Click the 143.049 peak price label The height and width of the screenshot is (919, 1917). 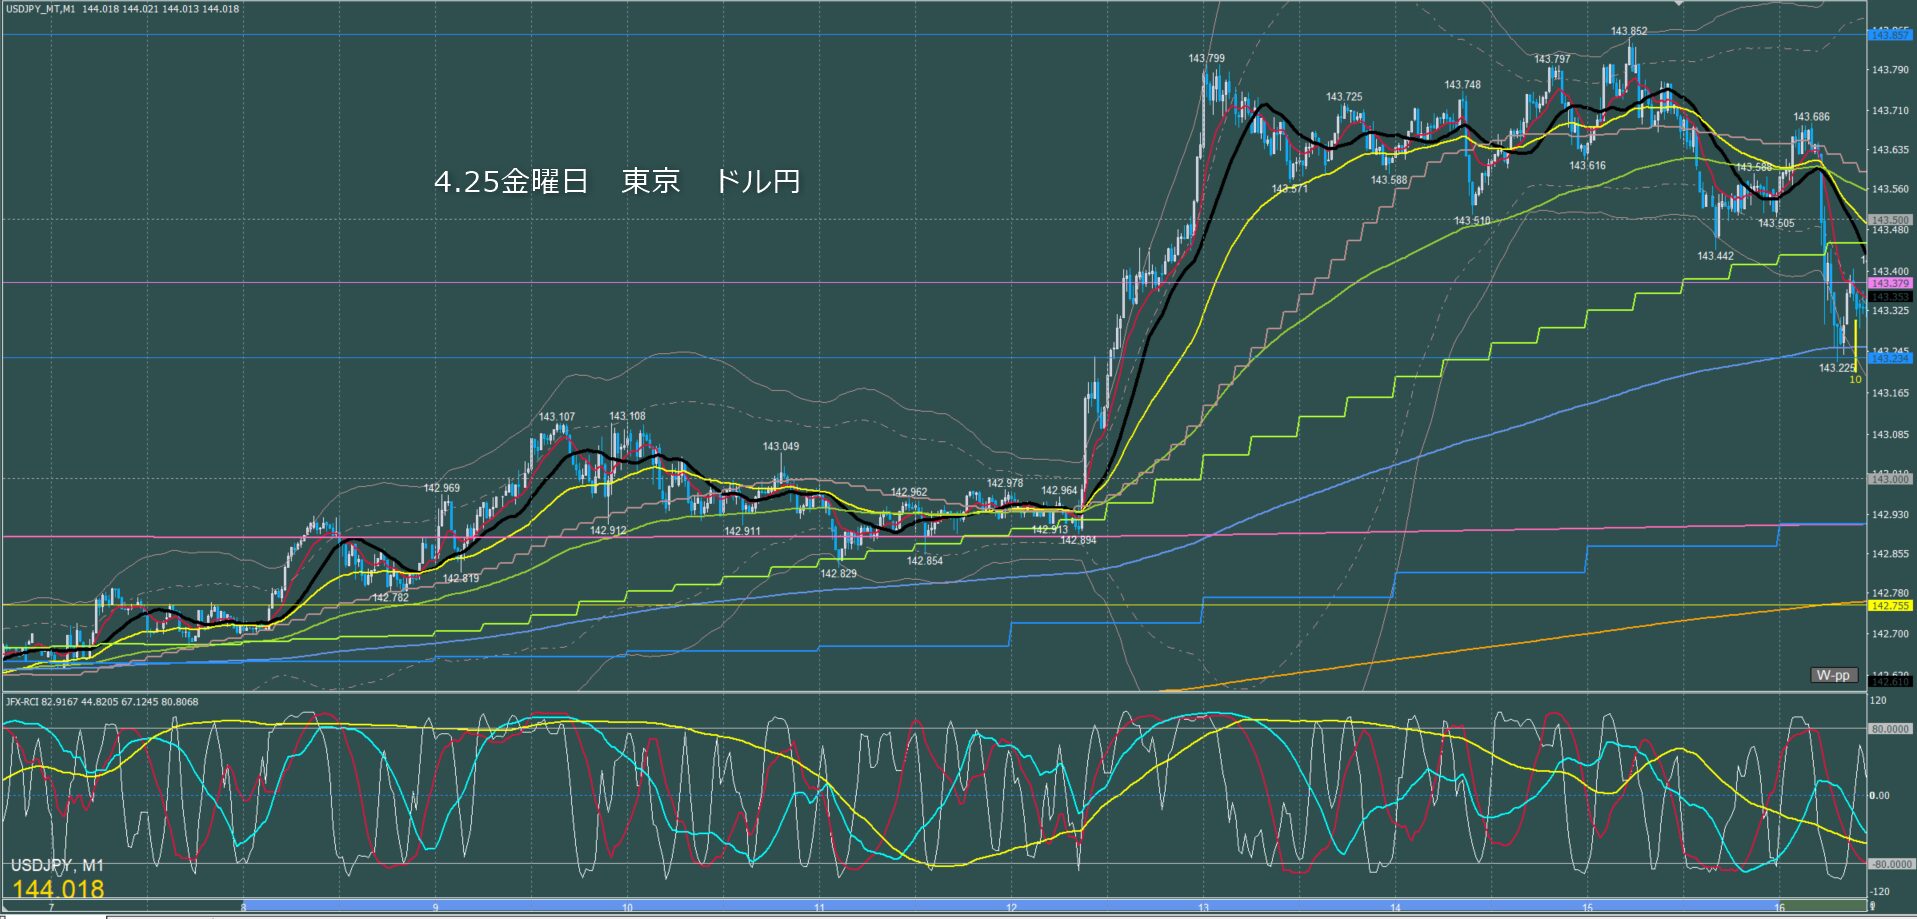[781, 447]
